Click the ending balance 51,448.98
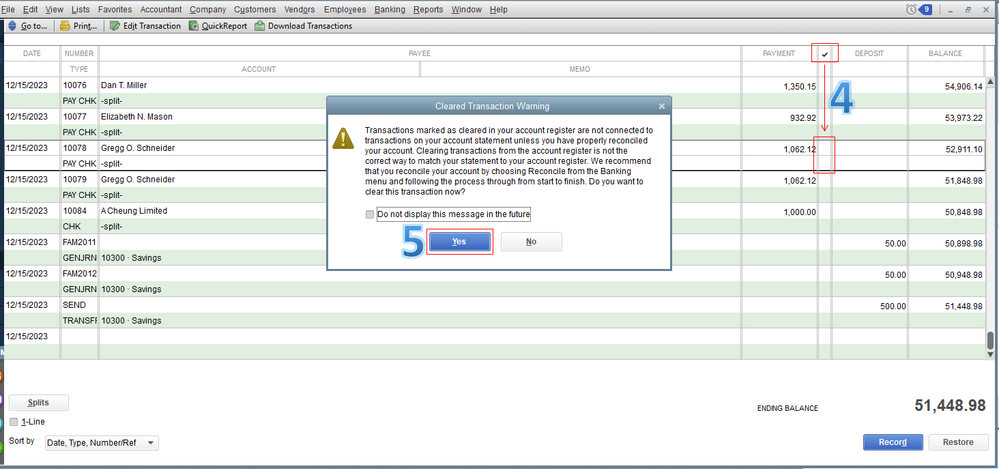 pyautogui.click(x=950, y=406)
